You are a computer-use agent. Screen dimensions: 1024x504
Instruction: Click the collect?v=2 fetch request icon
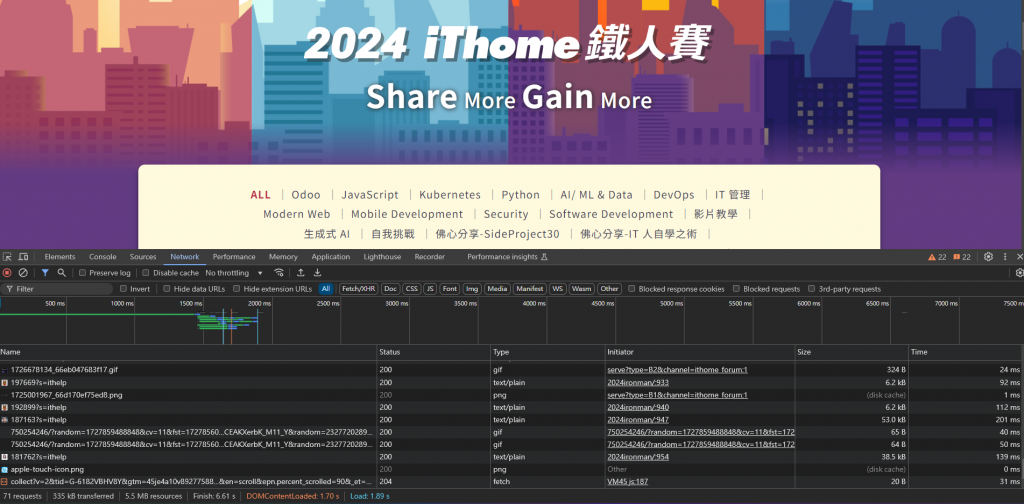coord(5,482)
